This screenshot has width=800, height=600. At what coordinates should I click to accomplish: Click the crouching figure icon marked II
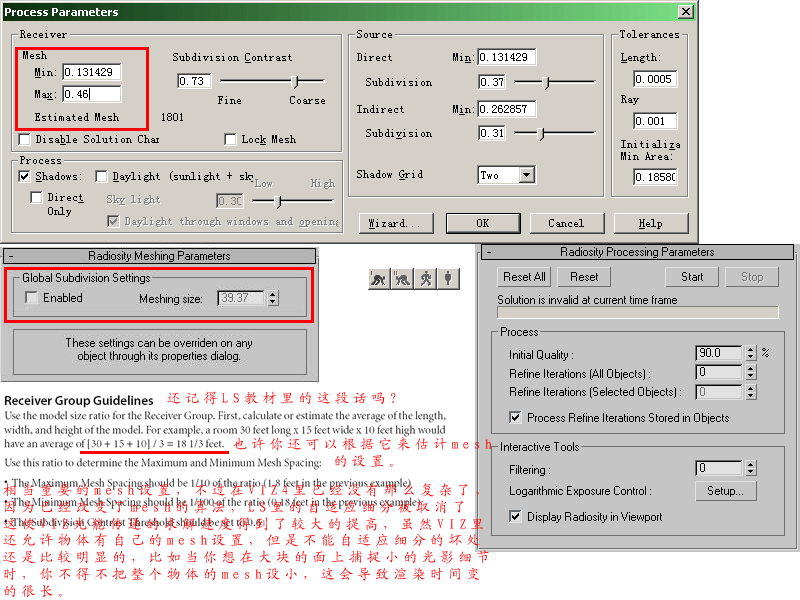pyautogui.click(x=402, y=279)
